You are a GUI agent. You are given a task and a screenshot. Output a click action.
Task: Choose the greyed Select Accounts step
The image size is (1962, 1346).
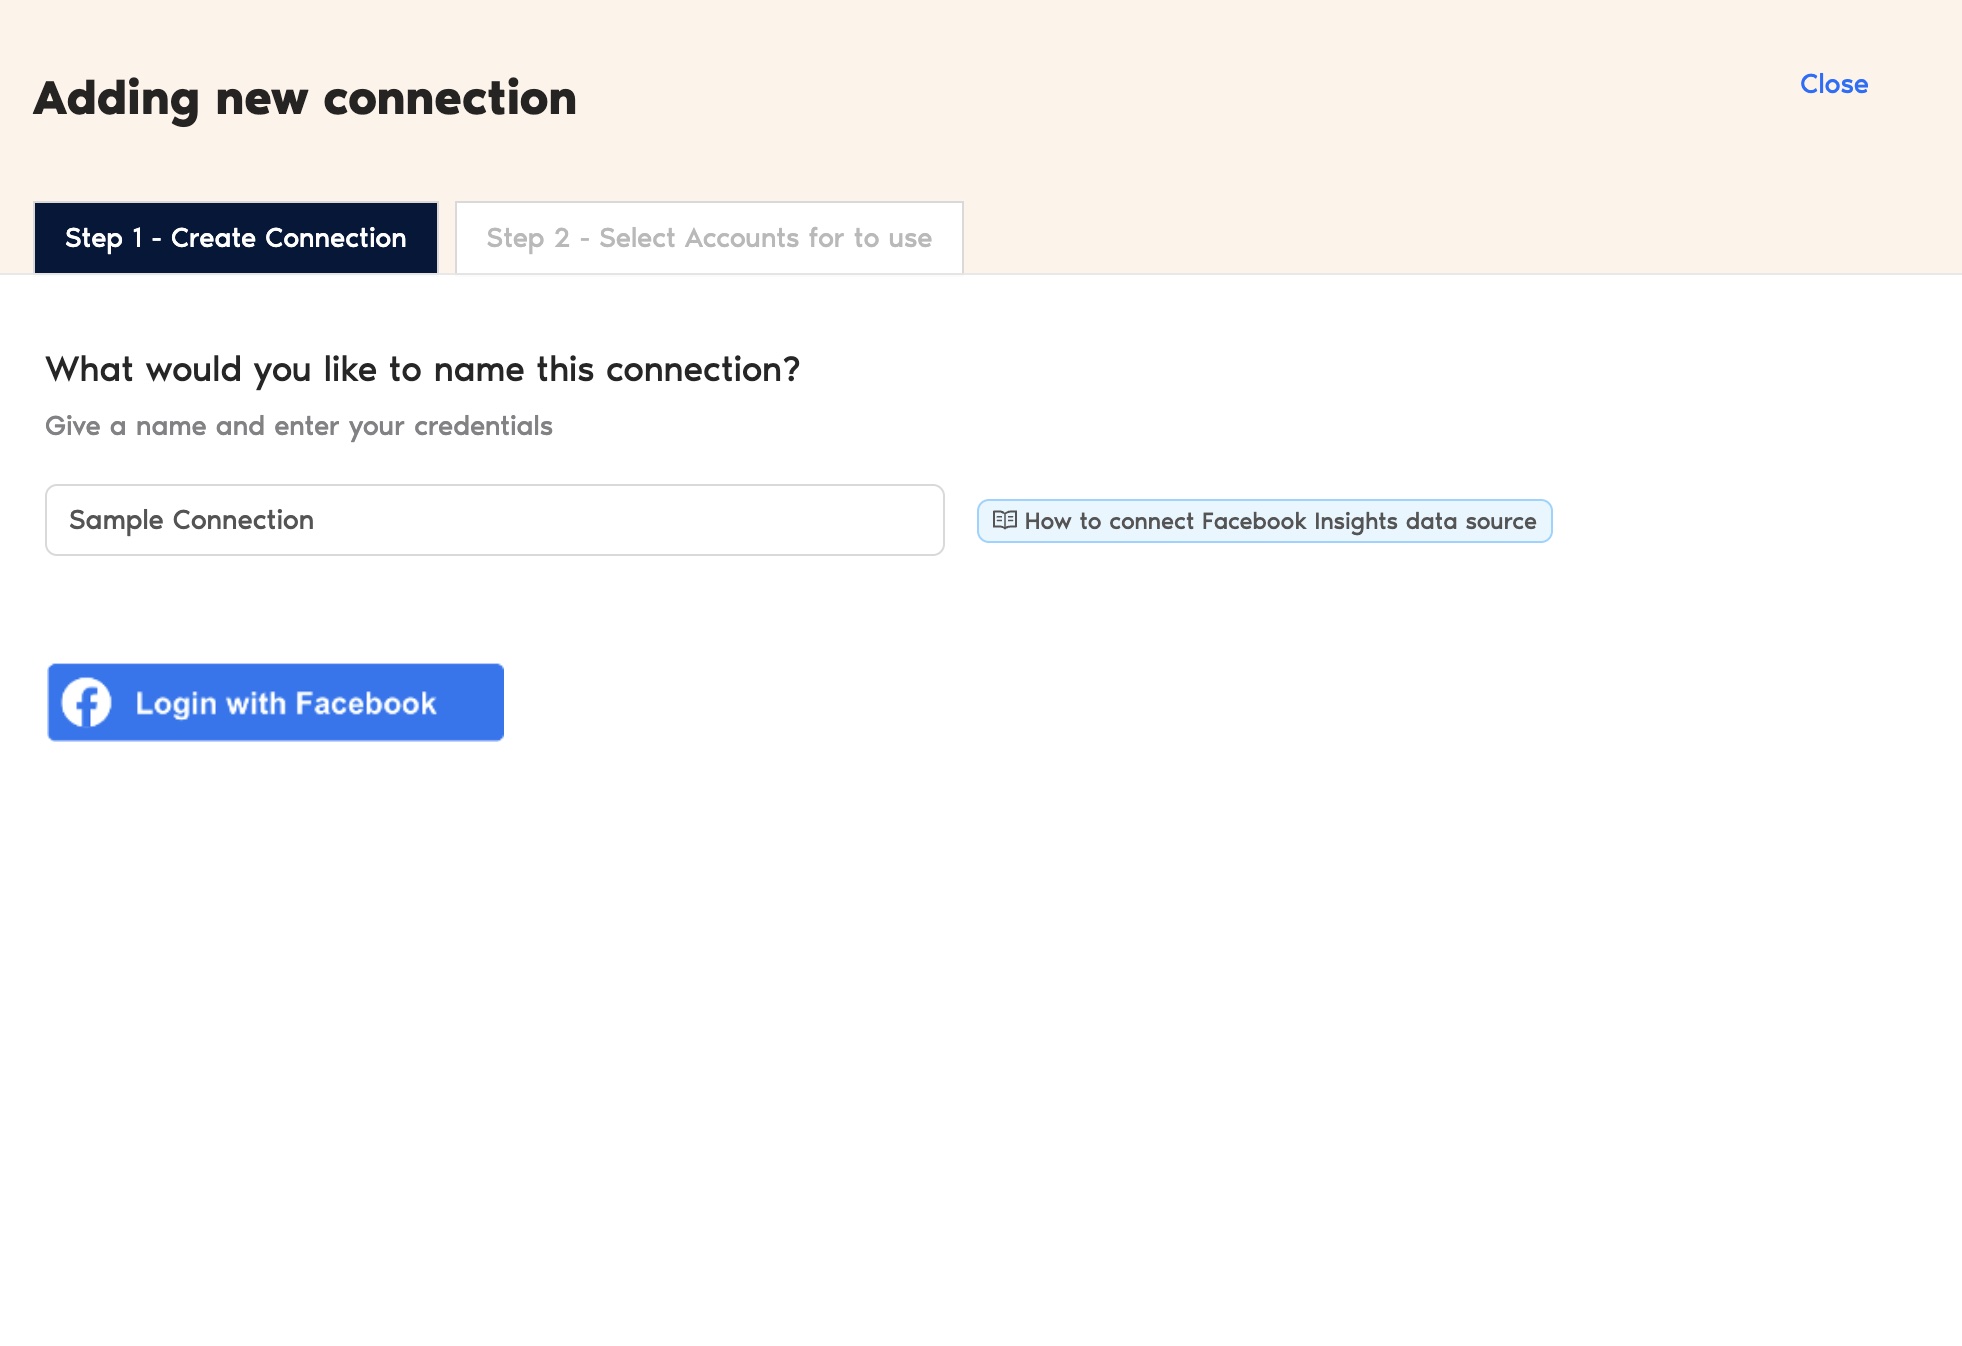[709, 238]
